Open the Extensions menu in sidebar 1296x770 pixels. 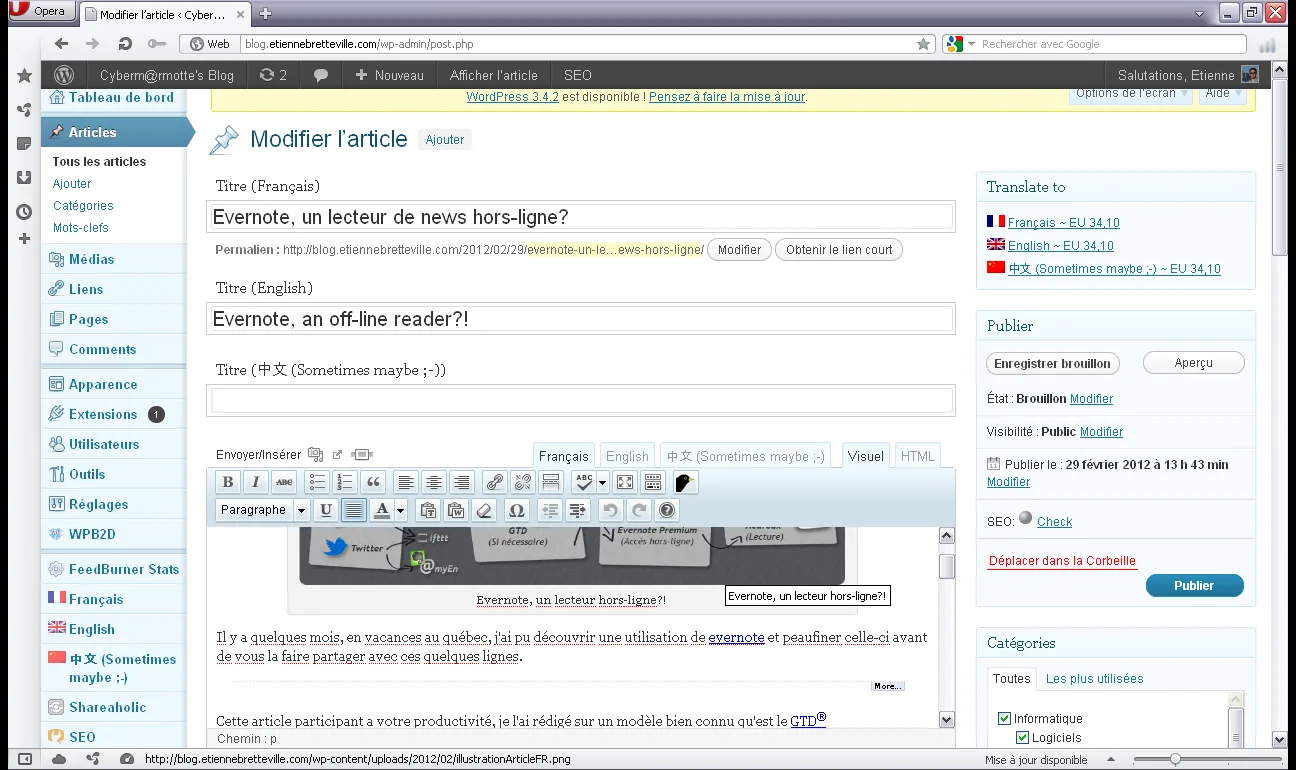click(103, 414)
